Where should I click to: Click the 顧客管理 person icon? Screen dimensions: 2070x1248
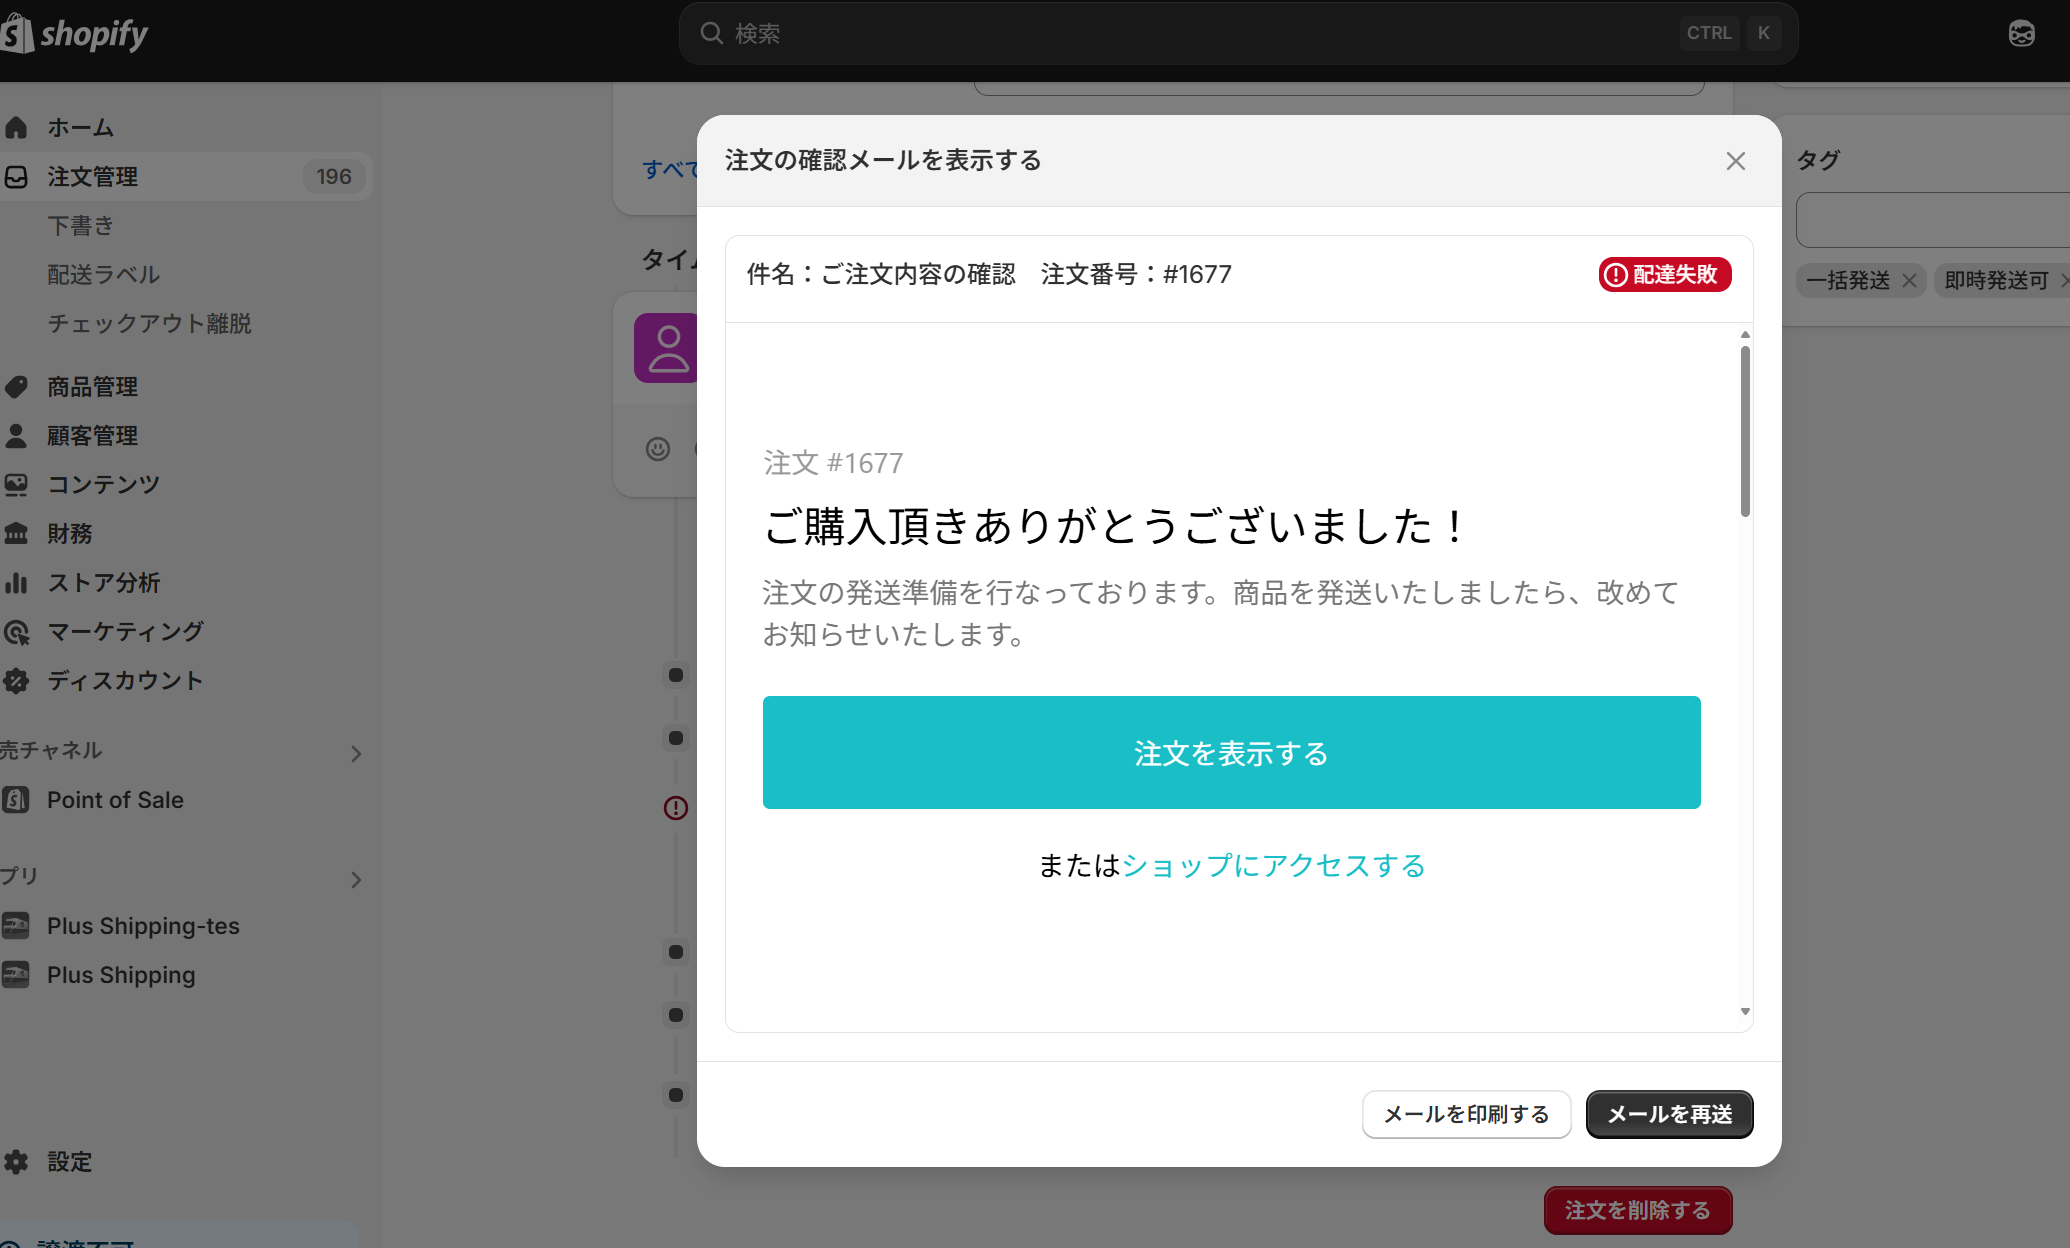click(x=16, y=436)
